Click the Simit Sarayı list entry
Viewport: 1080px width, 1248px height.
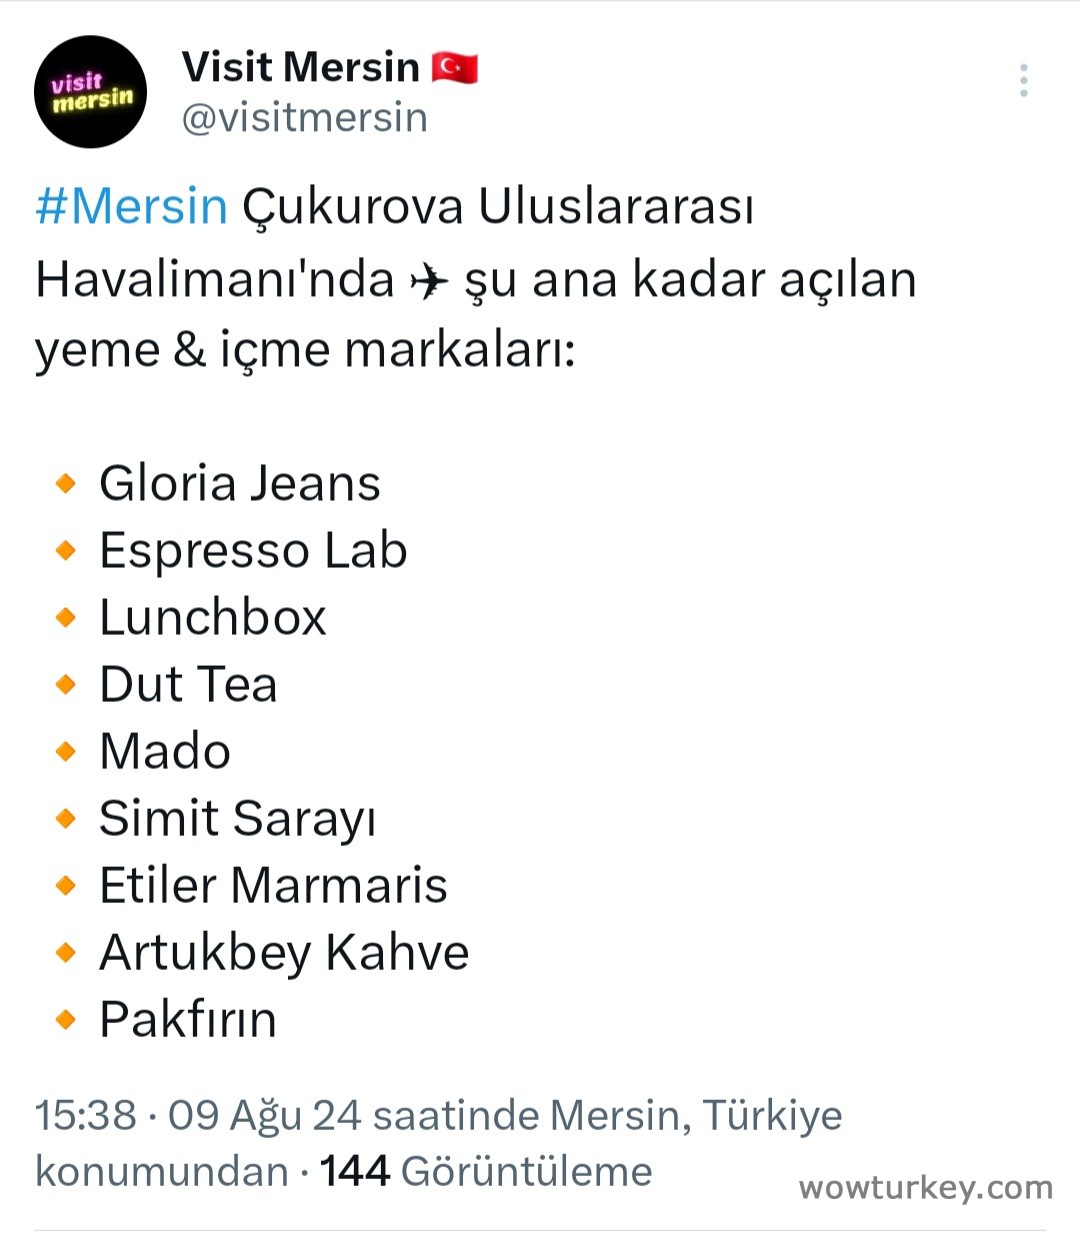click(238, 819)
